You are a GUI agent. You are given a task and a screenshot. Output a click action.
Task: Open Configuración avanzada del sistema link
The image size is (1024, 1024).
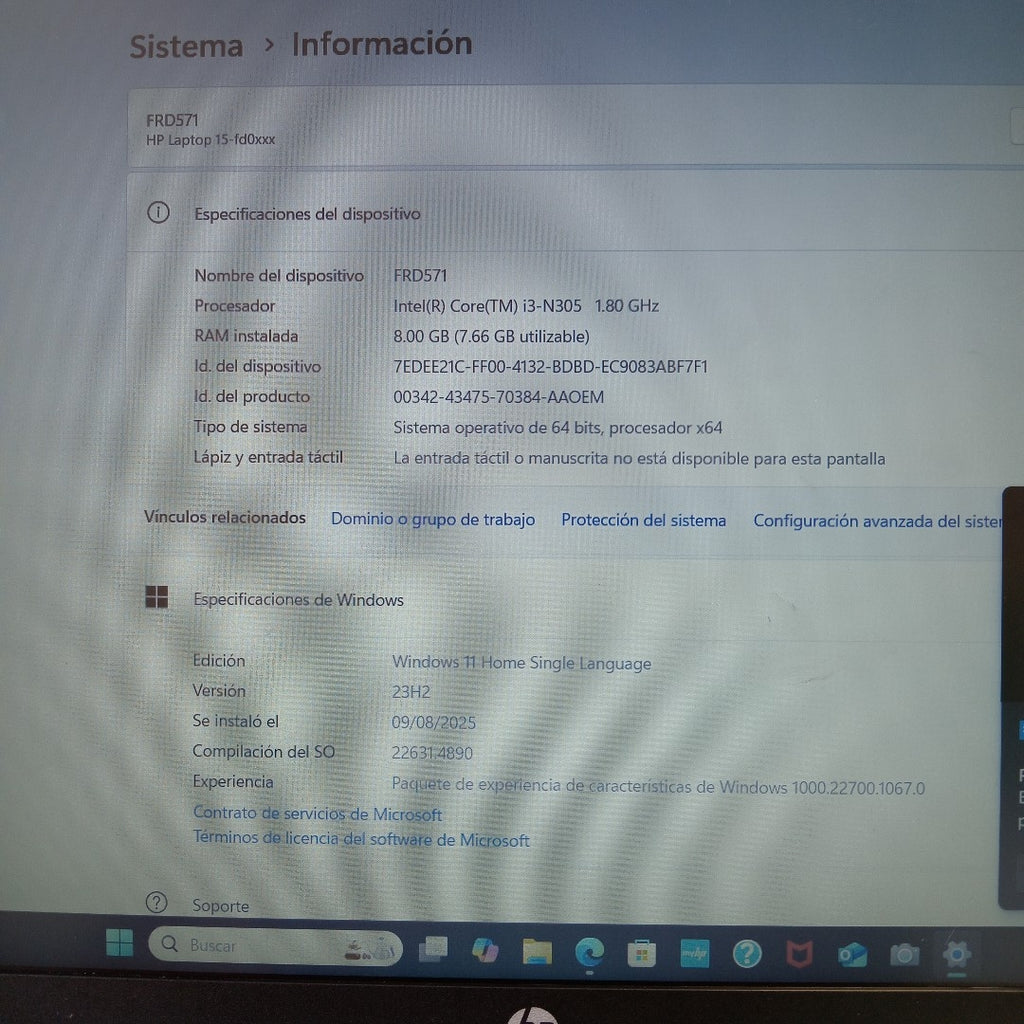click(877, 521)
